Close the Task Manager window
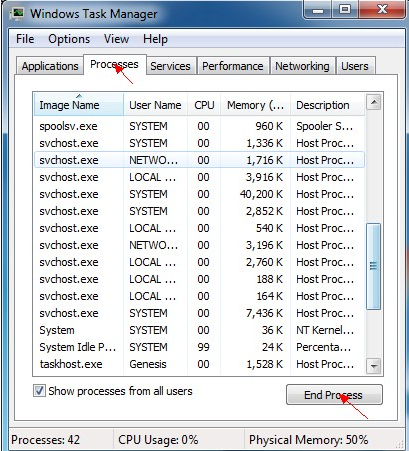The image size is (409, 451). (382, 10)
